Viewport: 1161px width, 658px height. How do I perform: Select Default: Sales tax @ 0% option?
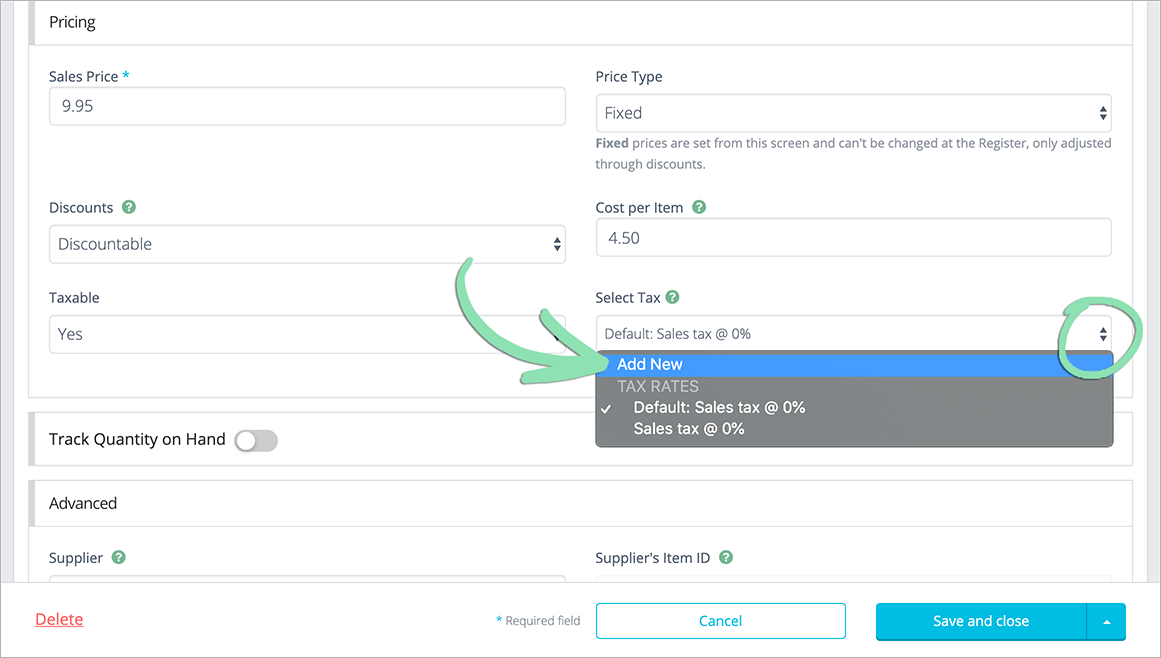pos(719,407)
